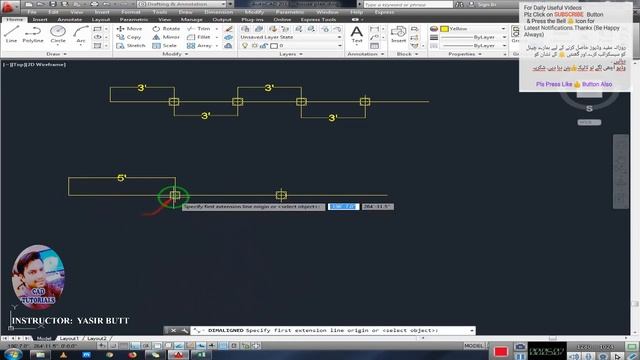The width and height of the screenshot is (640, 360).
Task: Click the yellow color swatch in Properties
Action: [x=444, y=29]
